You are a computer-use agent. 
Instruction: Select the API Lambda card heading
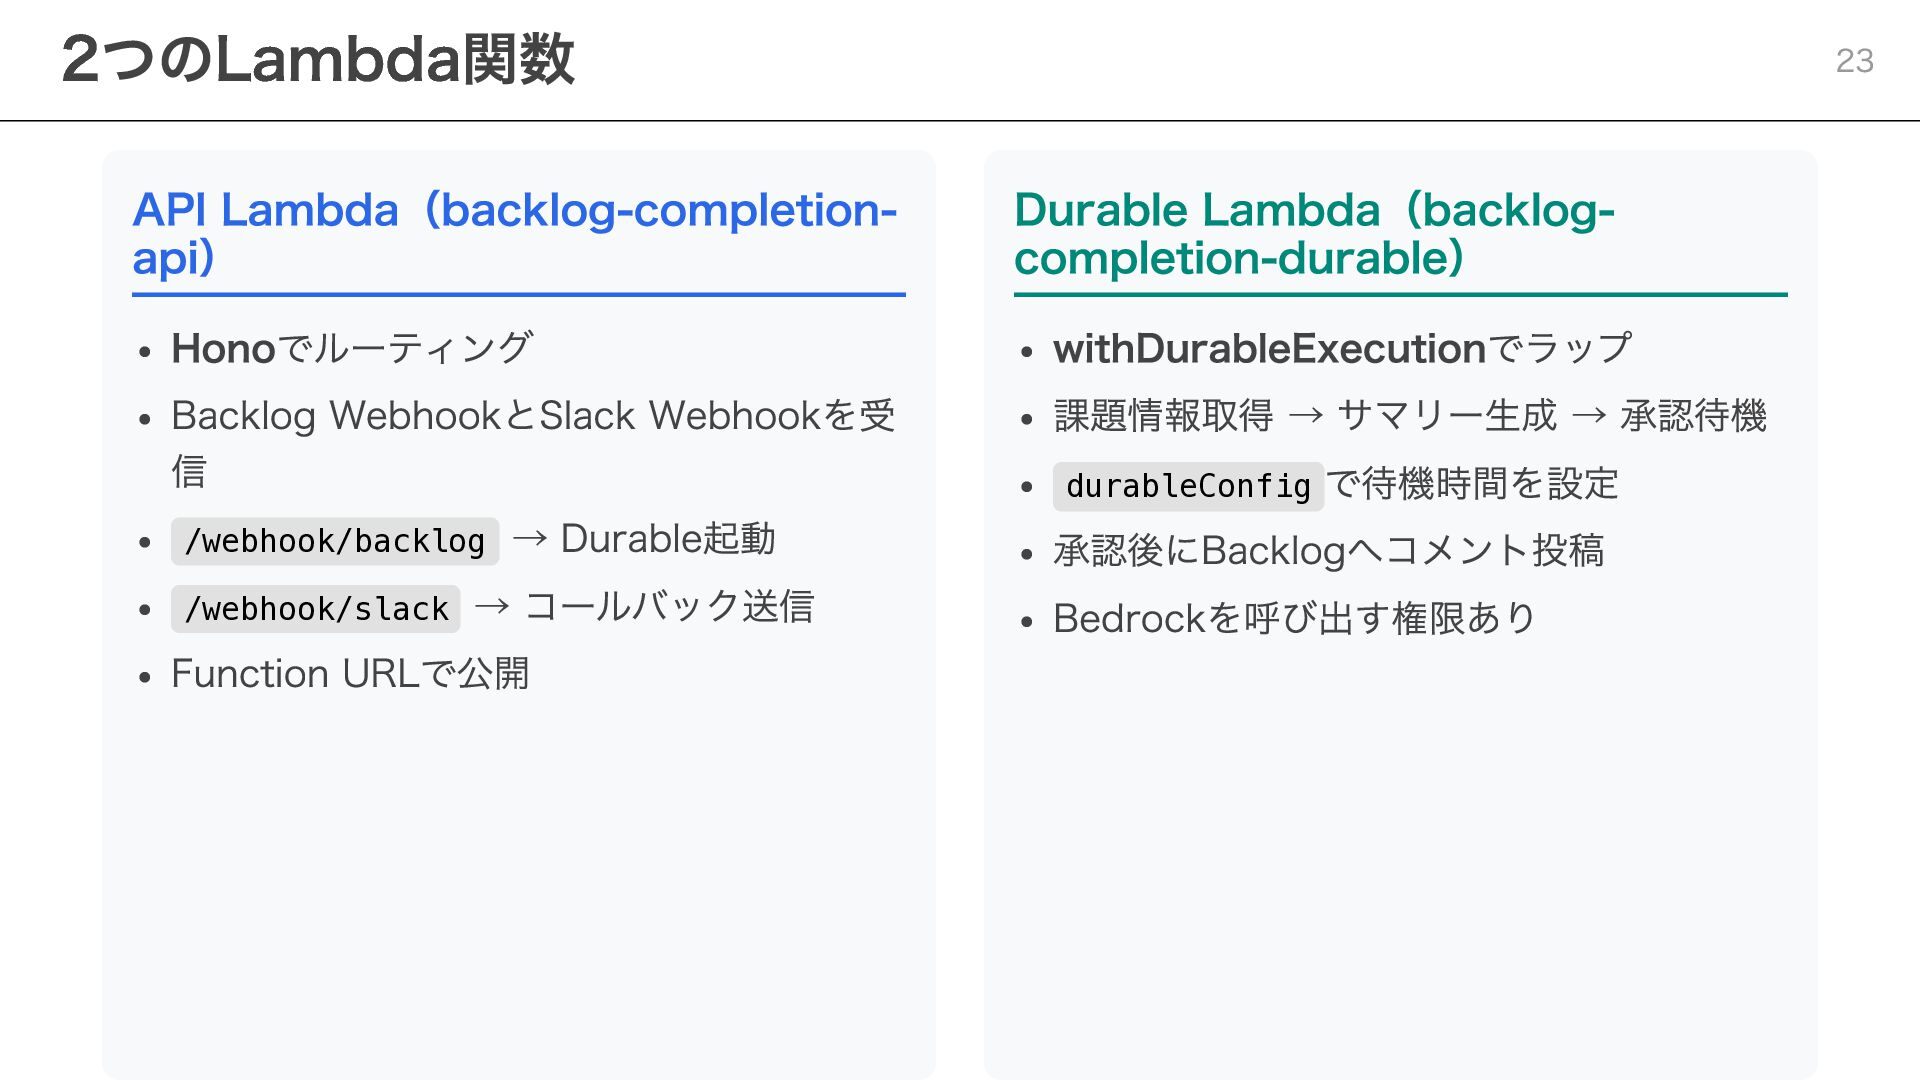[514, 233]
